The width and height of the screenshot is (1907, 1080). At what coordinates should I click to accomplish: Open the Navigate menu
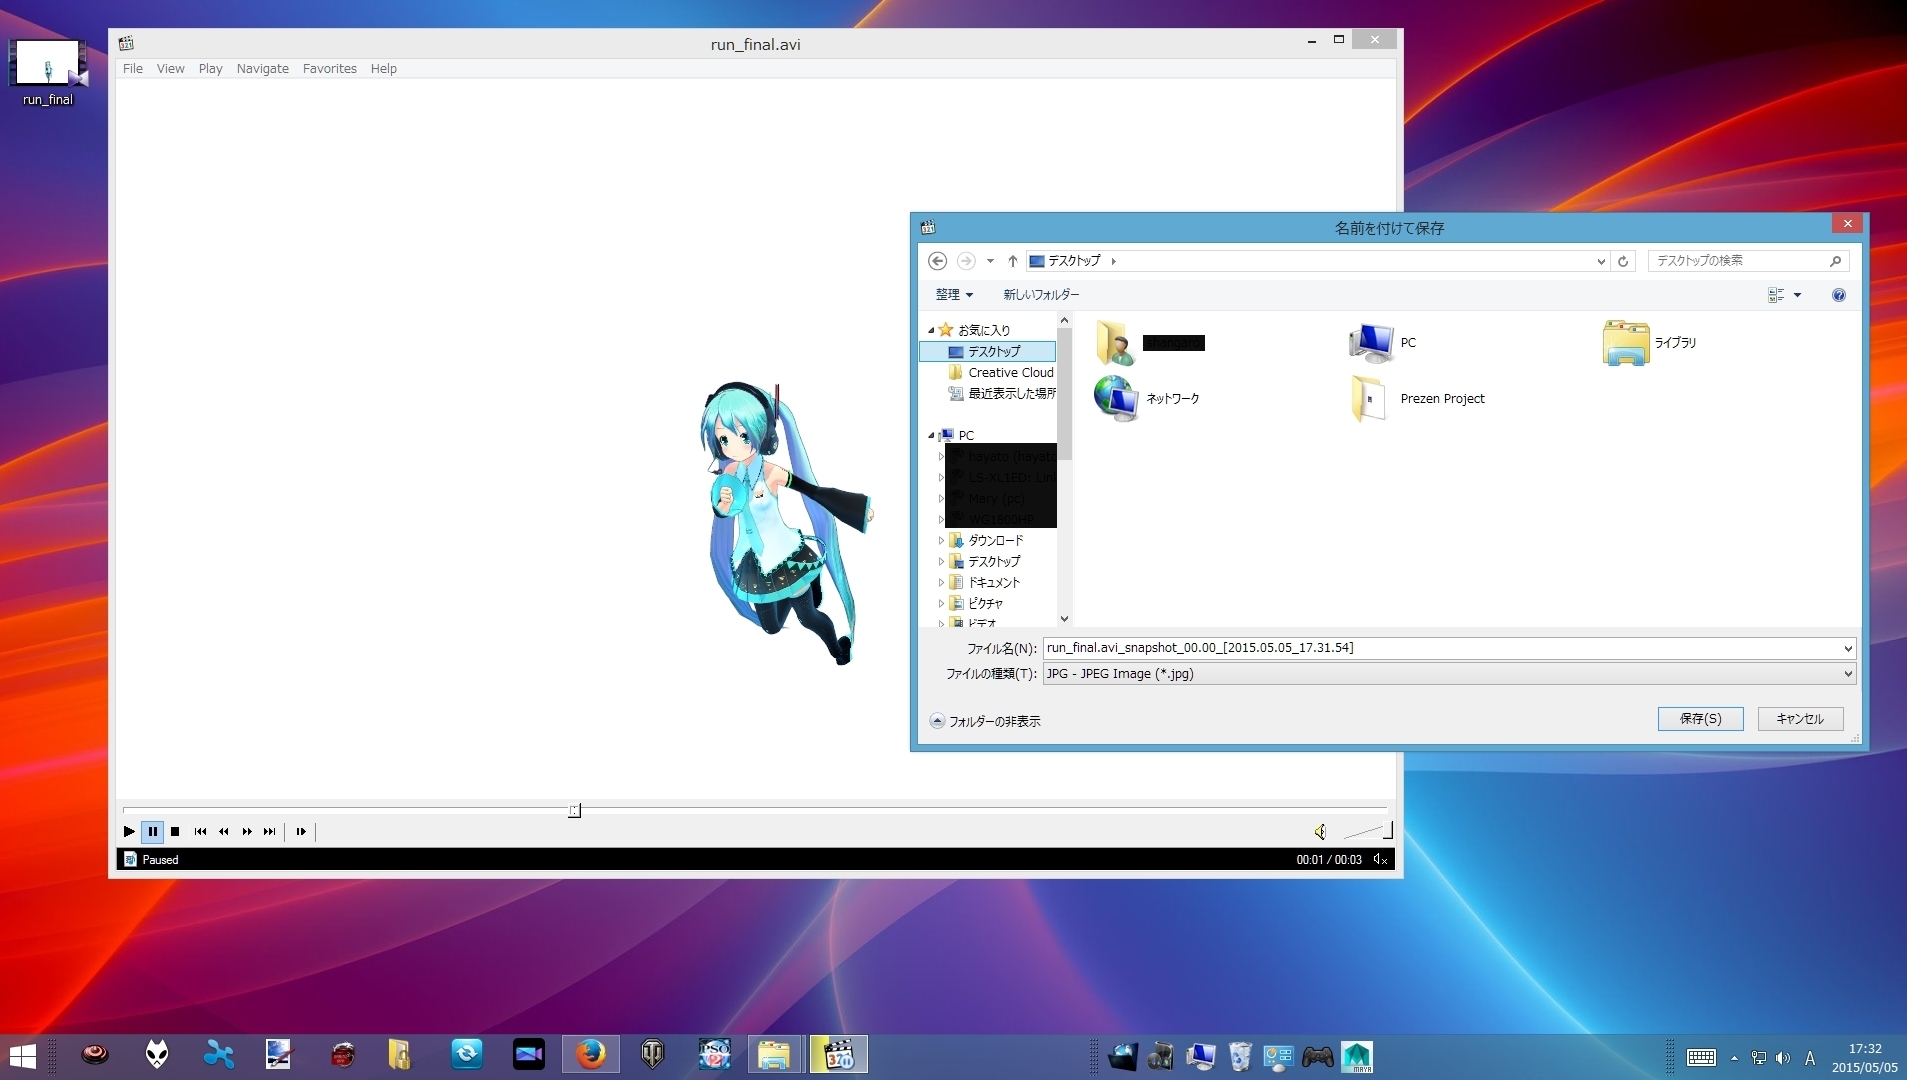pos(263,68)
